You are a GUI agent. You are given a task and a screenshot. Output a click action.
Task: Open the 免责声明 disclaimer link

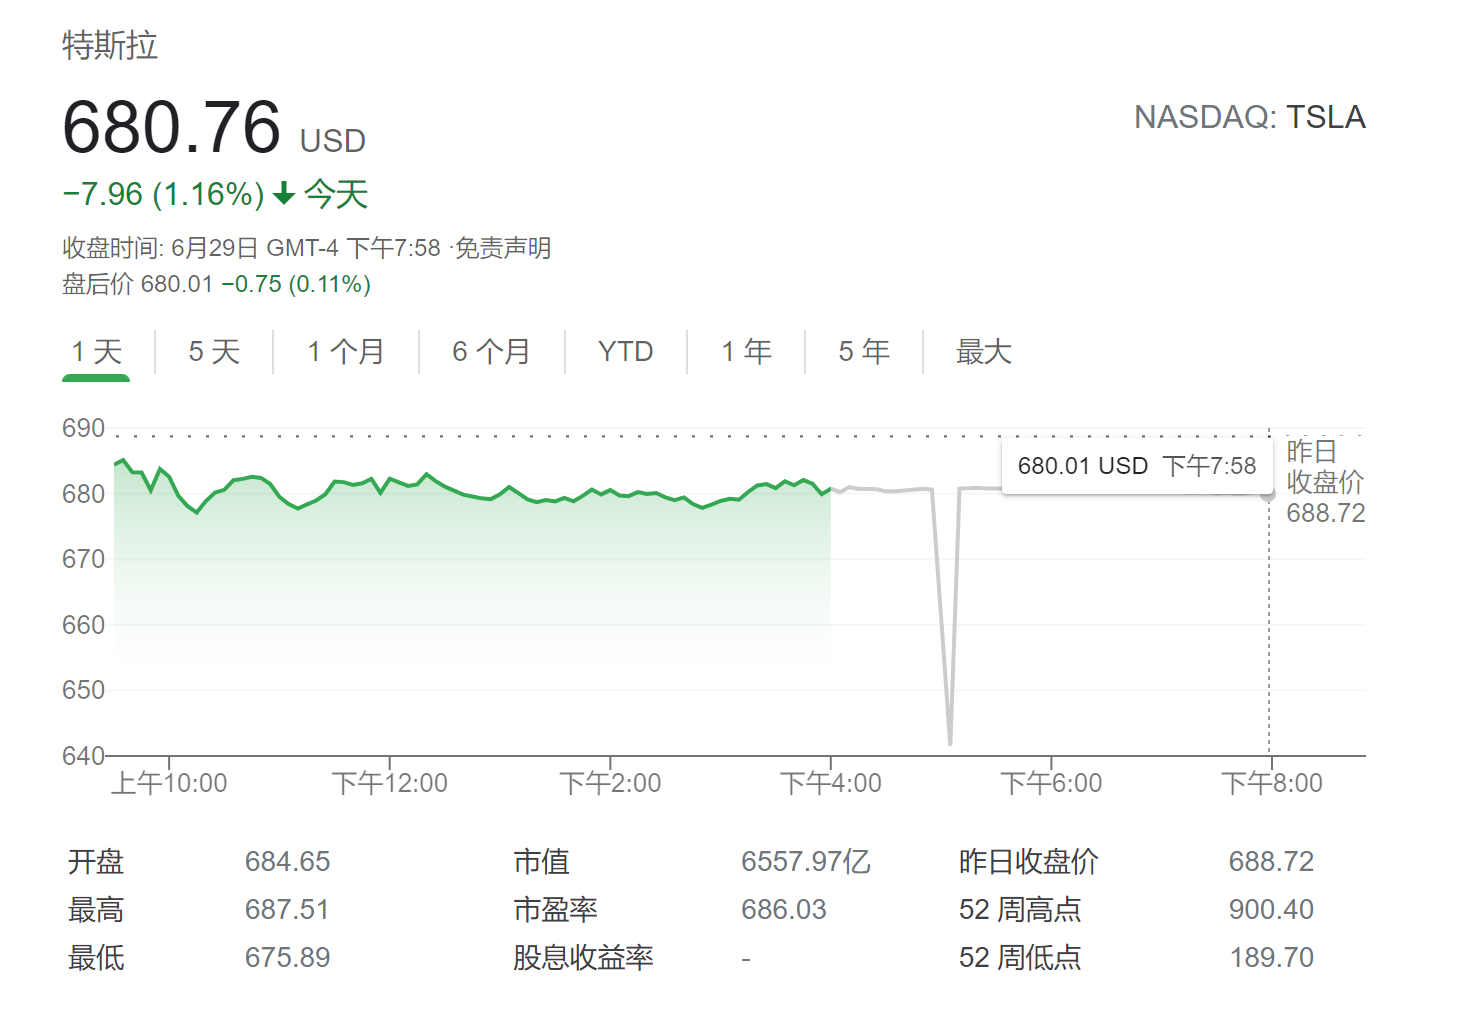point(503,248)
